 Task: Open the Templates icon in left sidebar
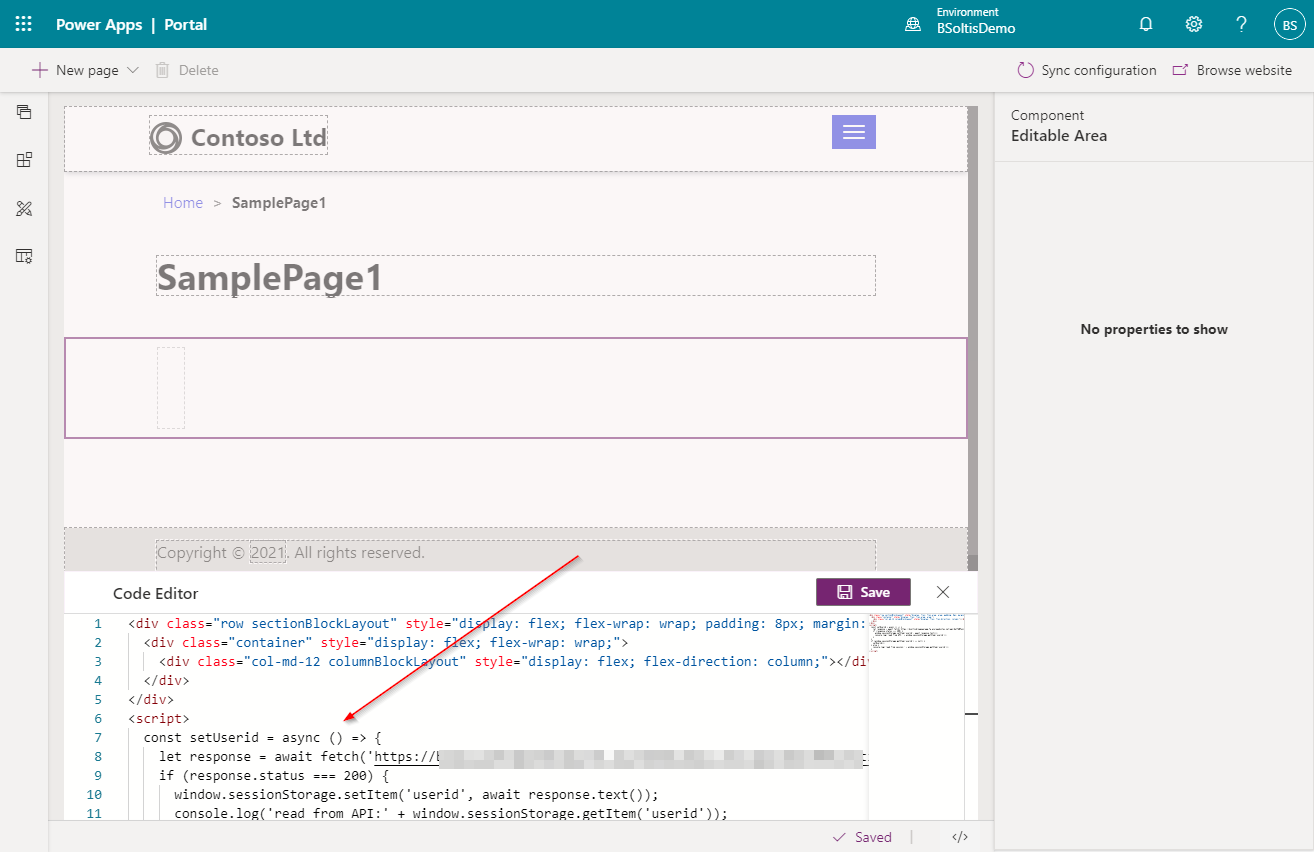tap(24, 256)
